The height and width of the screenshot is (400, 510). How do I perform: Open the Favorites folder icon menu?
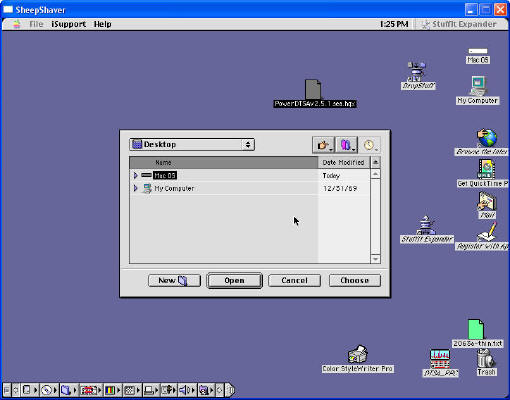(347, 145)
